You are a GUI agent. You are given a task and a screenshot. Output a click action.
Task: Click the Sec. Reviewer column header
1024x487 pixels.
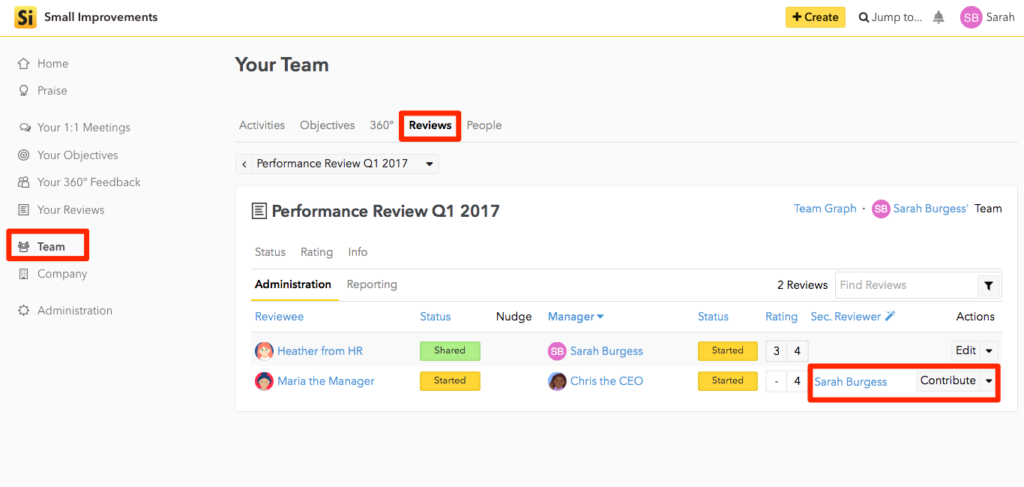click(x=846, y=317)
